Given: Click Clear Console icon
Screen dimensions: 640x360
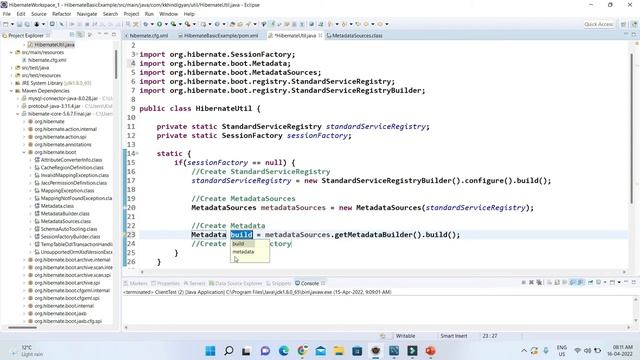Looking at the screenshot, I should pyautogui.click(x=549, y=282).
